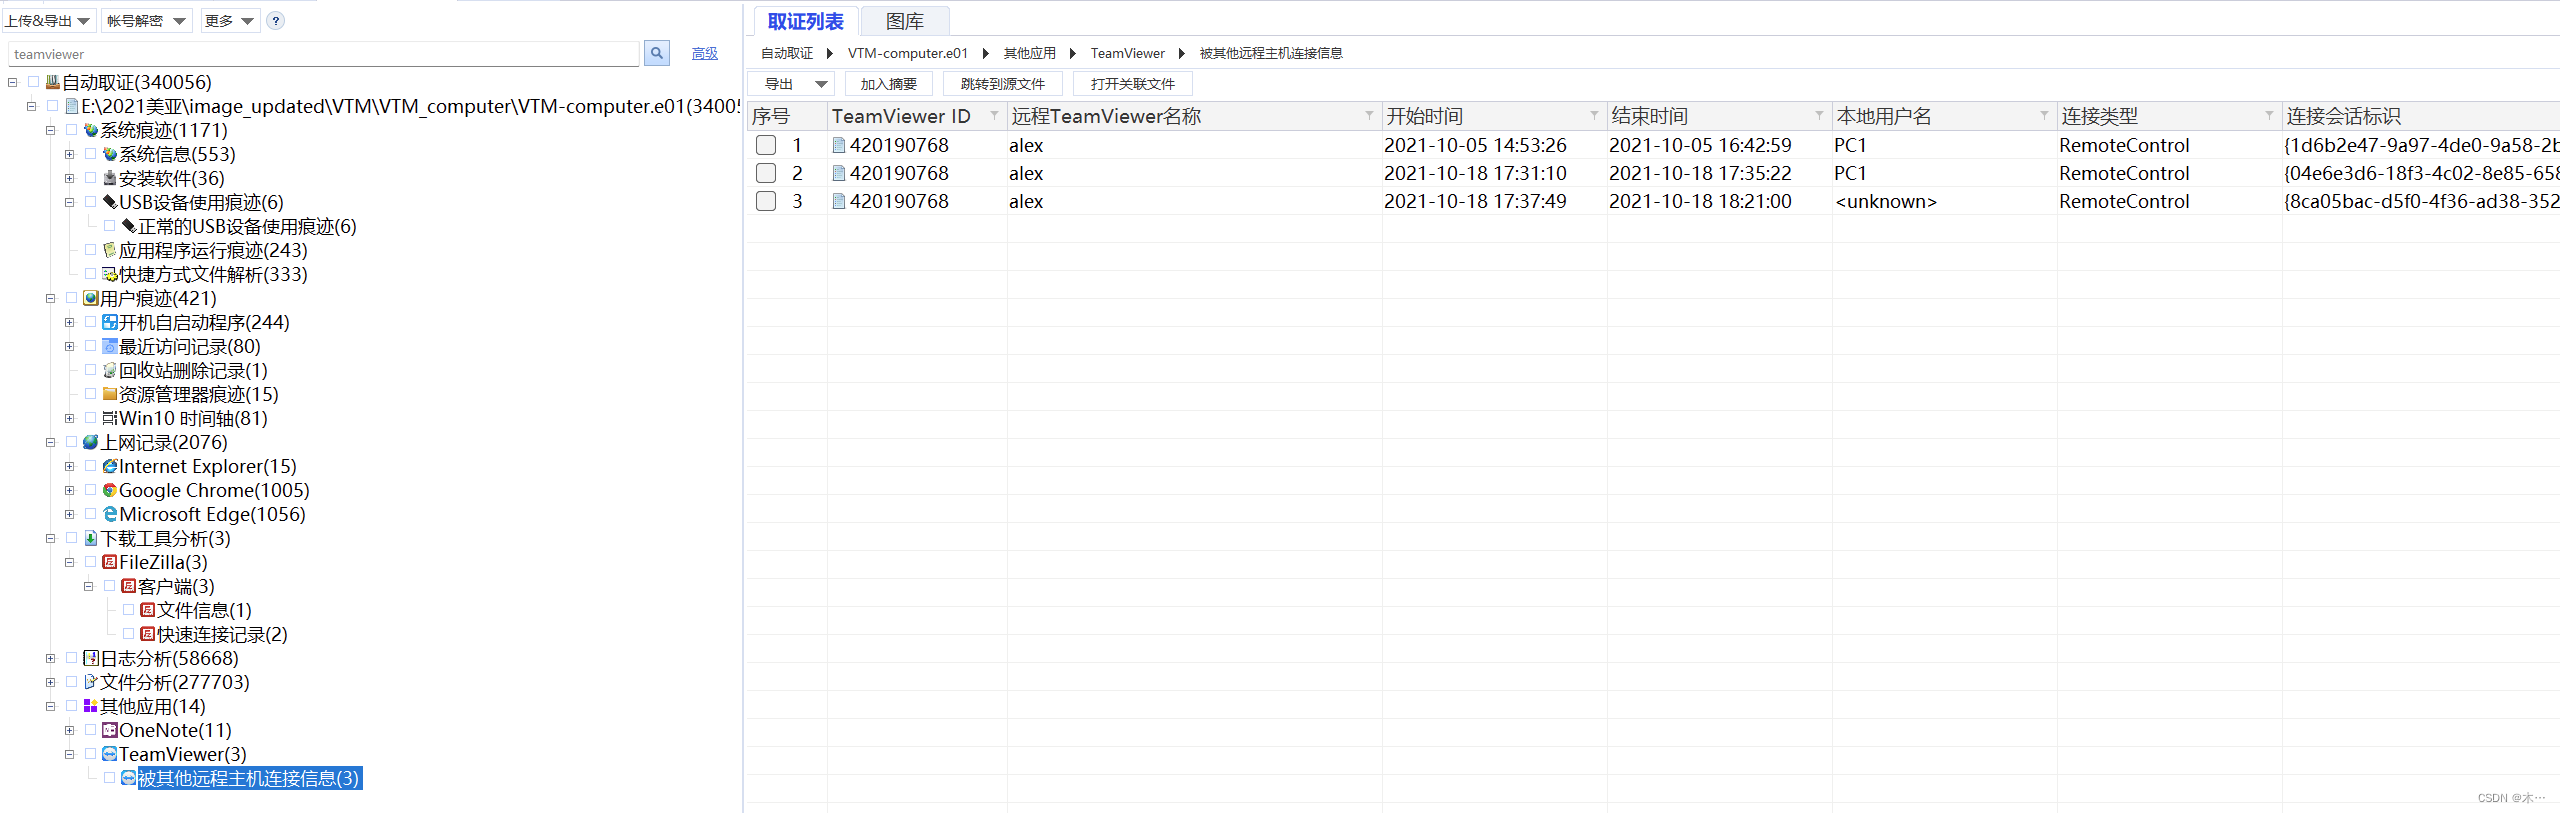This screenshot has height=813, width=2560.
Task: Check the box for result row 1
Action: point(766,145)
